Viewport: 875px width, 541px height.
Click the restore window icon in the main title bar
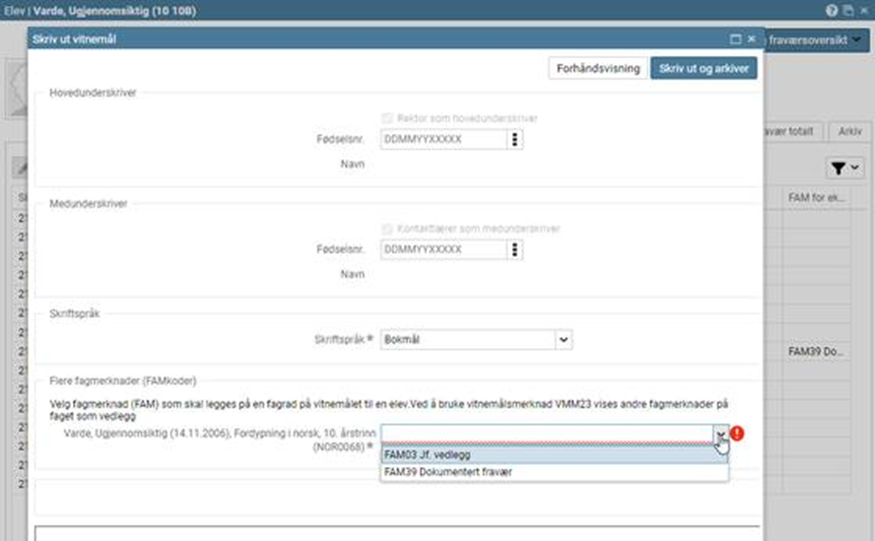[x=847, y=11]
